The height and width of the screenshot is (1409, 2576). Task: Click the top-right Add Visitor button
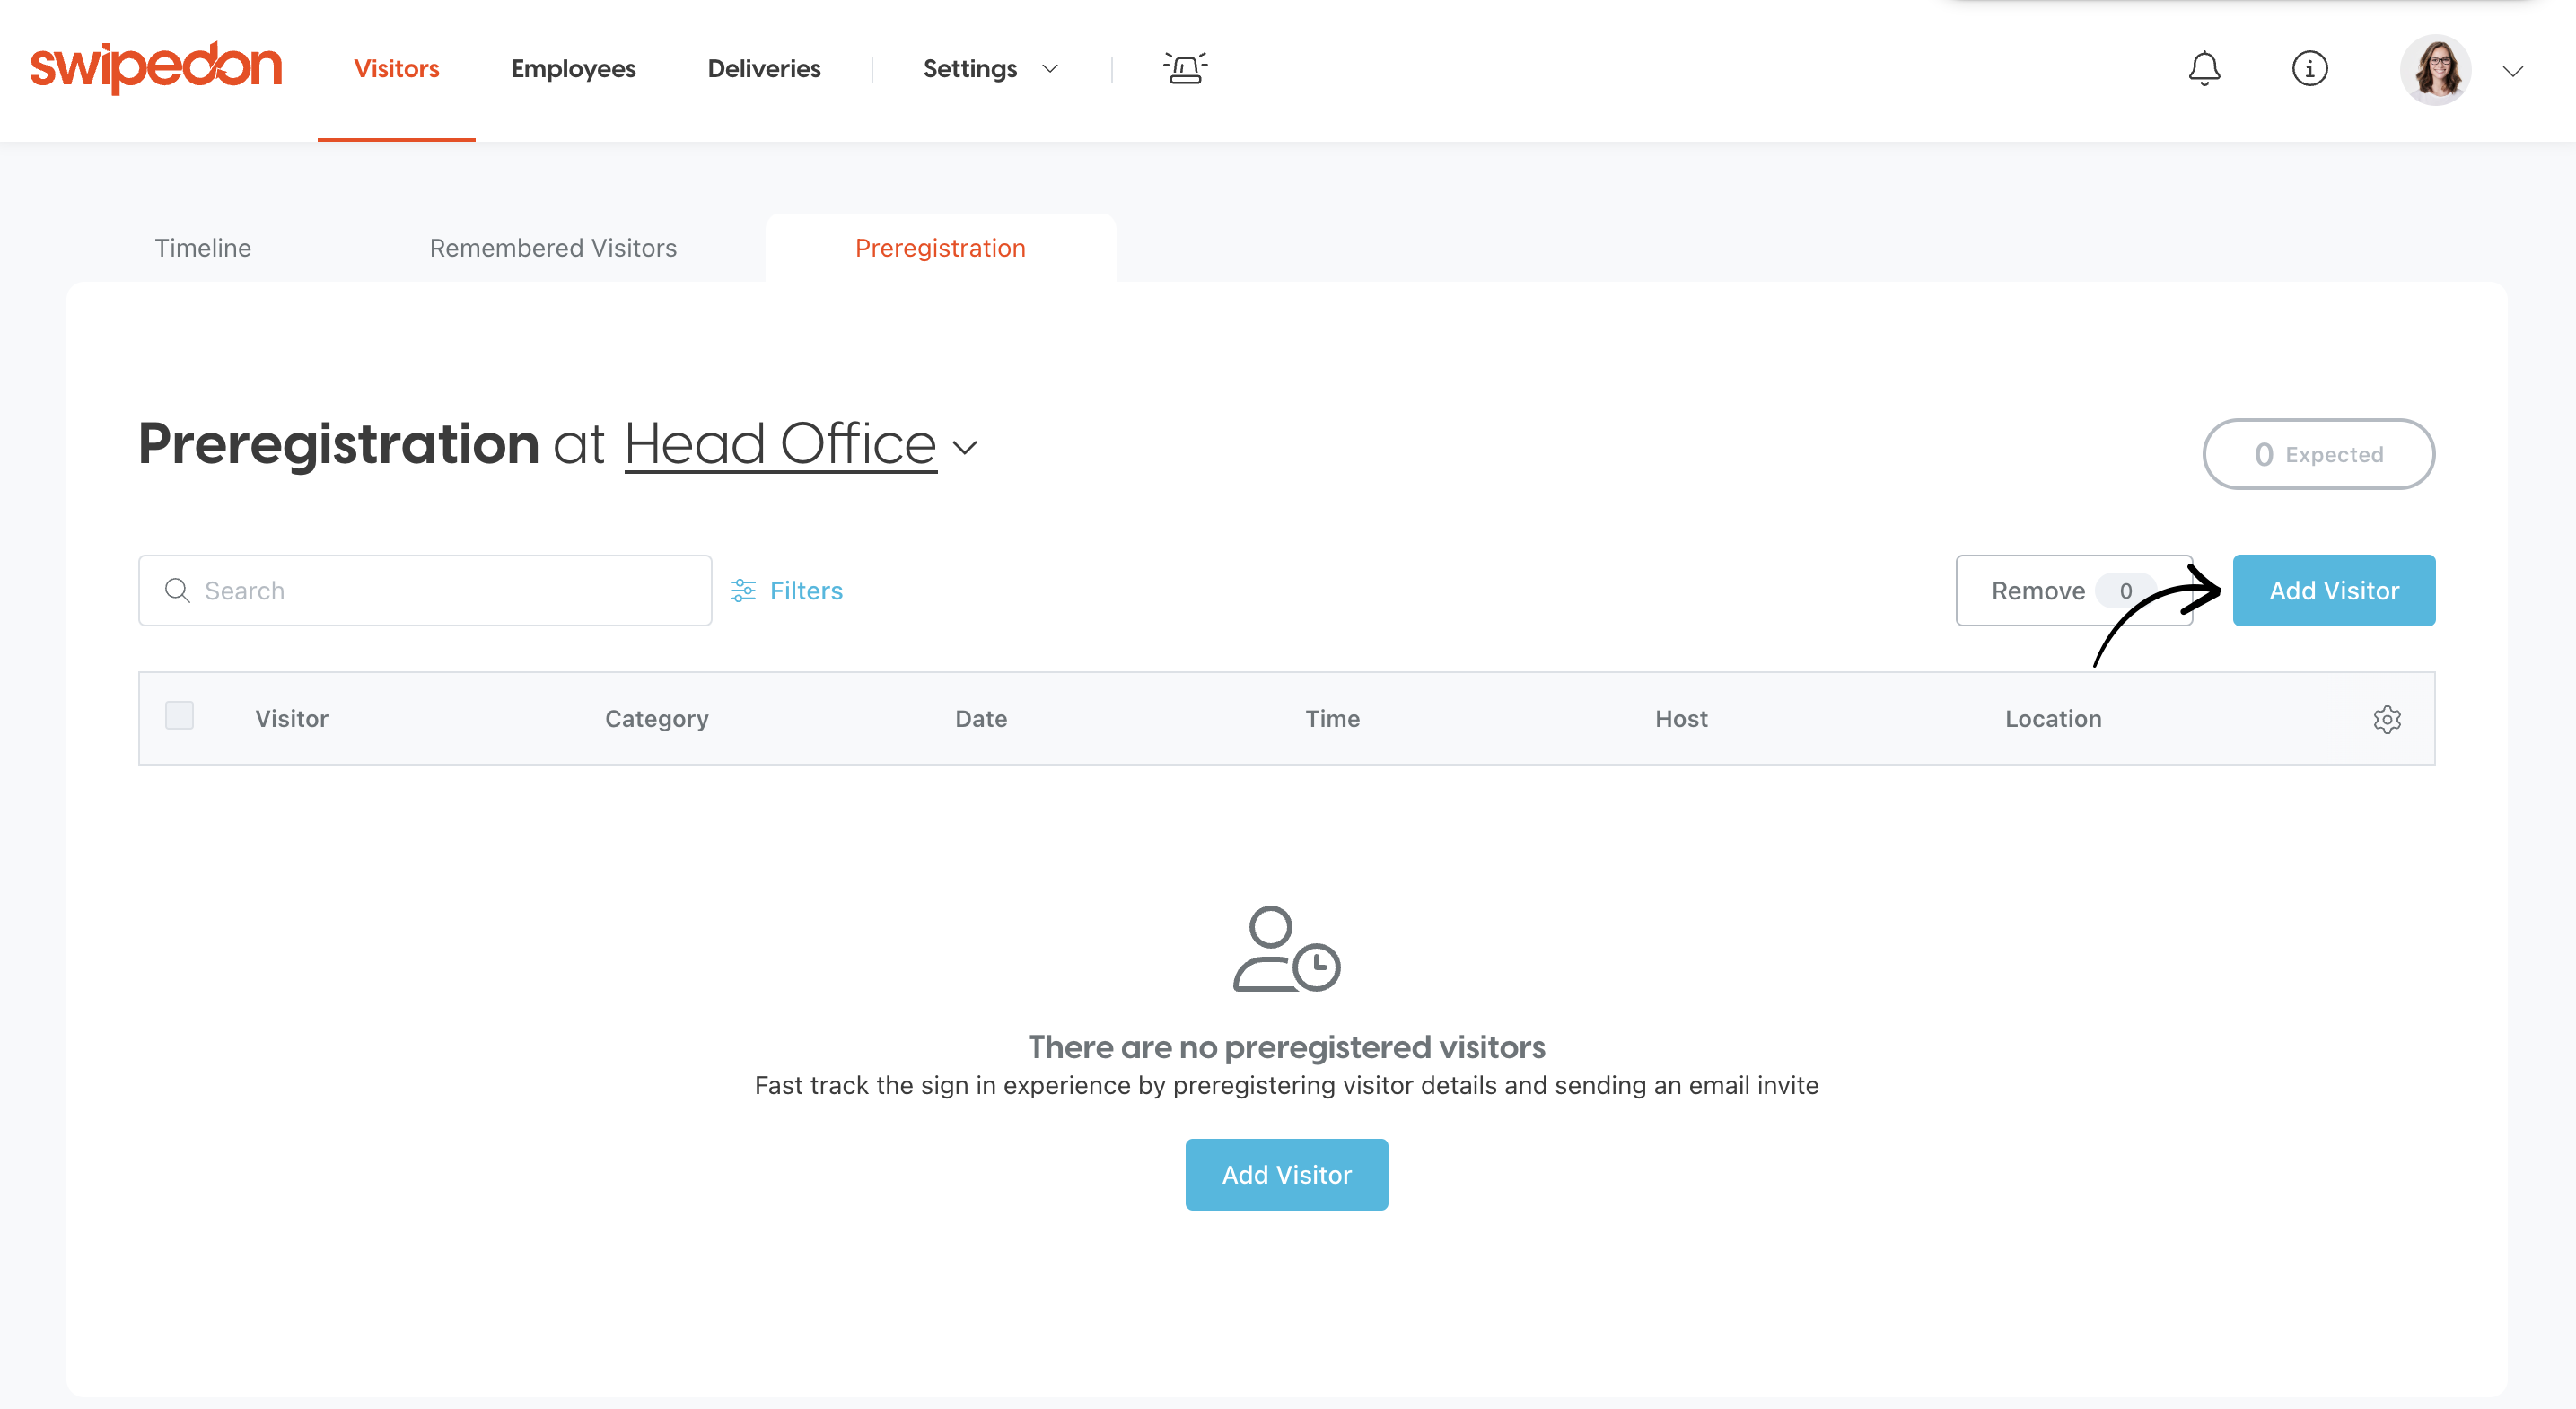pyautogui.click(x=2334, y=590)
